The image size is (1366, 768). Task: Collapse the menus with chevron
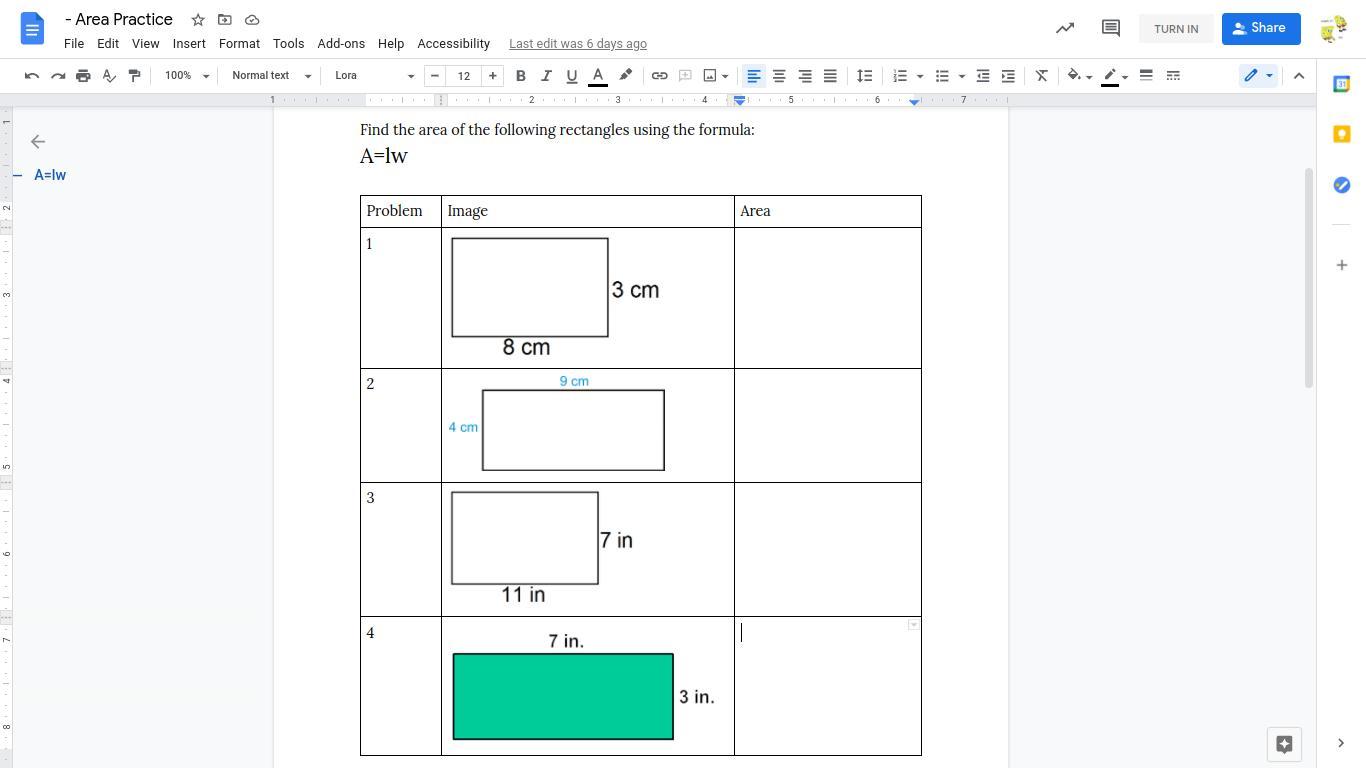(1299, 76)
